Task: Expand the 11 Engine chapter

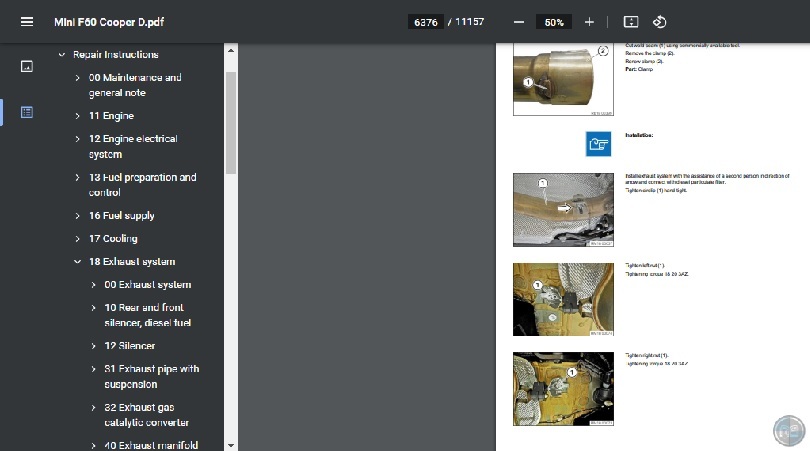Action: pos(77,116)
